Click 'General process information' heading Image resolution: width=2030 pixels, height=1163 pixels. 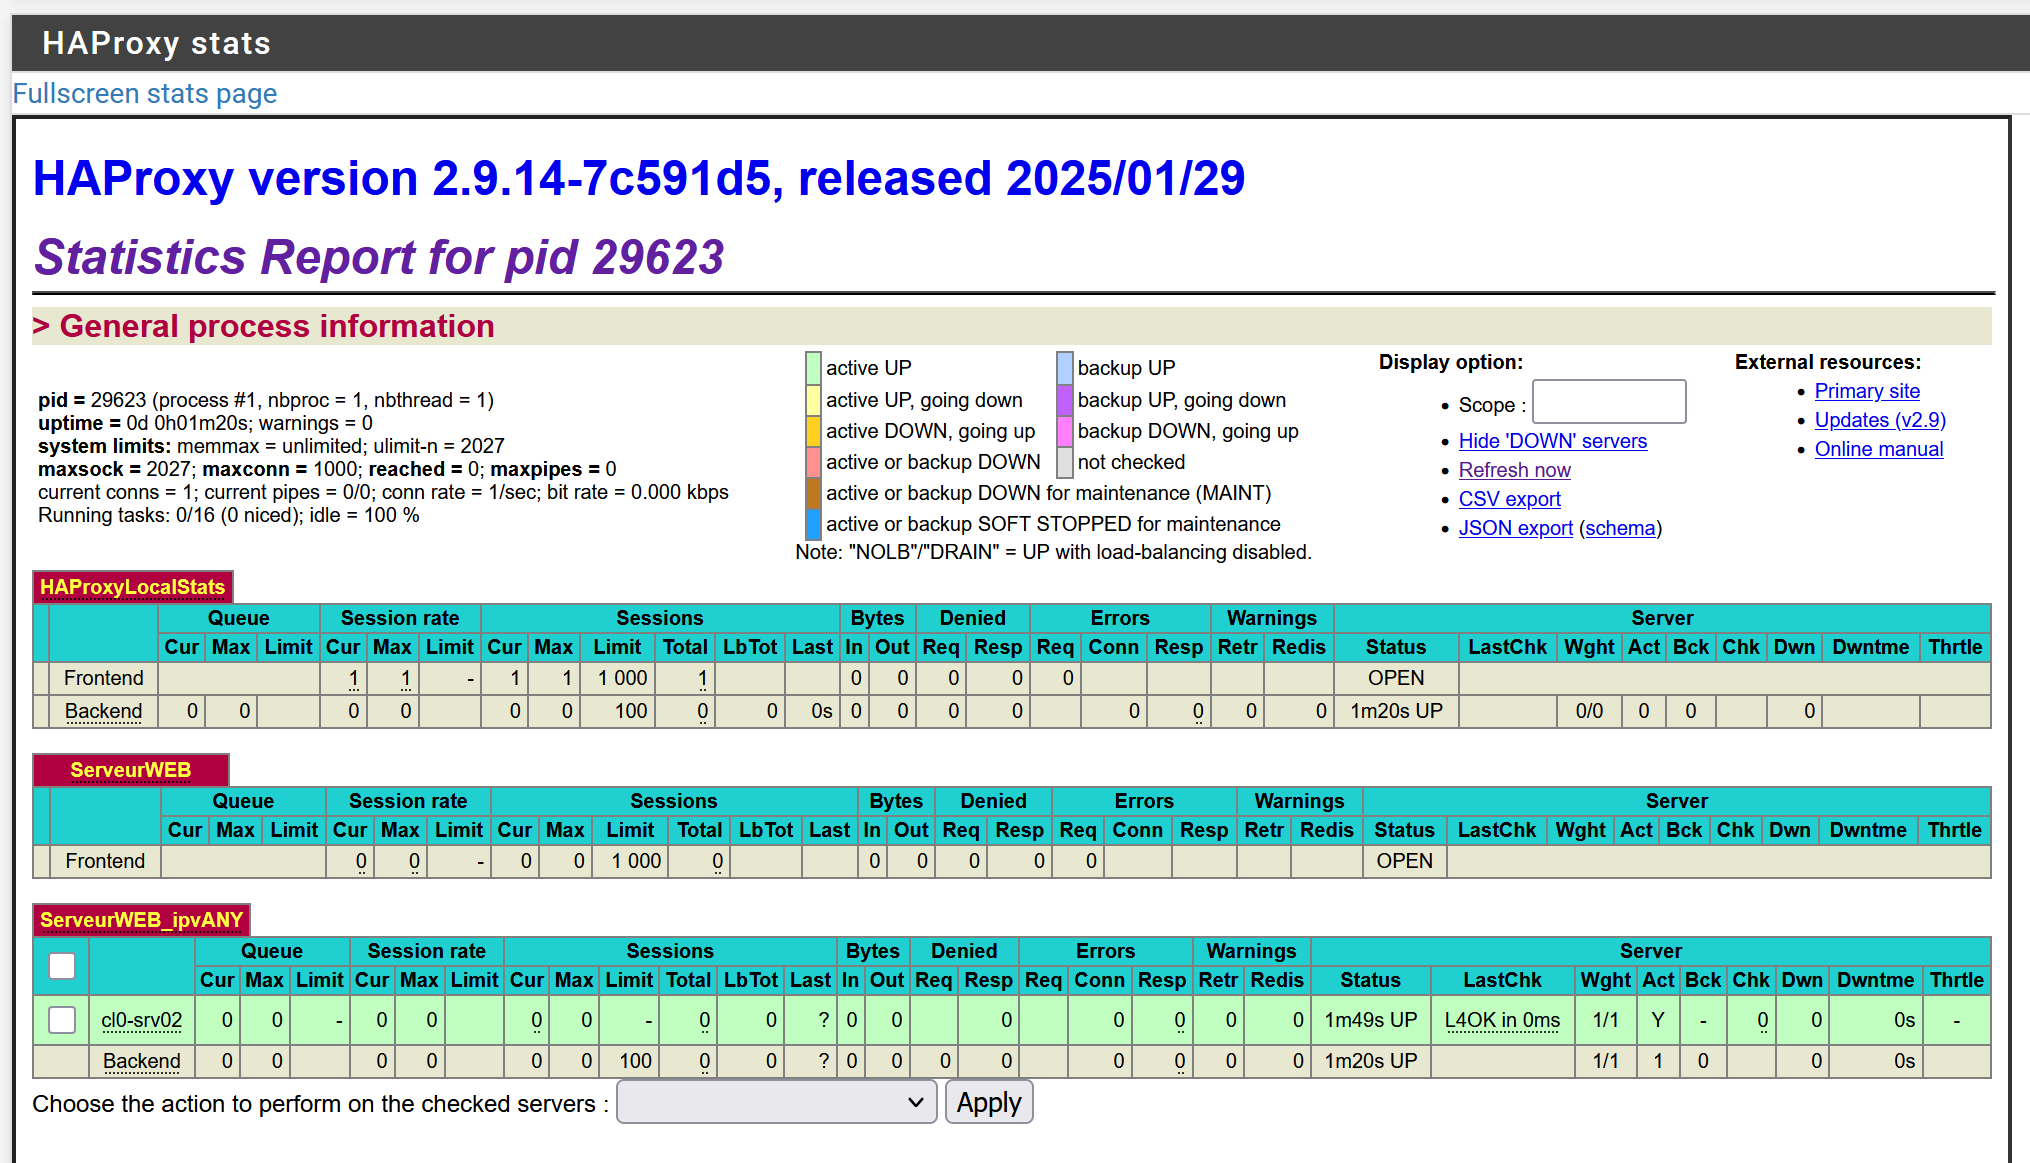277,326
